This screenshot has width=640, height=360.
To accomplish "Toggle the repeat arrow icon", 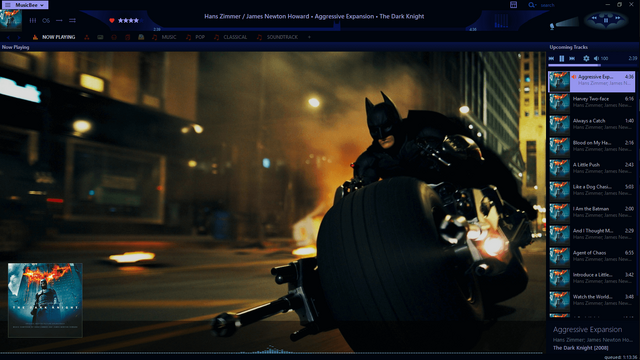I will (59, 20).
